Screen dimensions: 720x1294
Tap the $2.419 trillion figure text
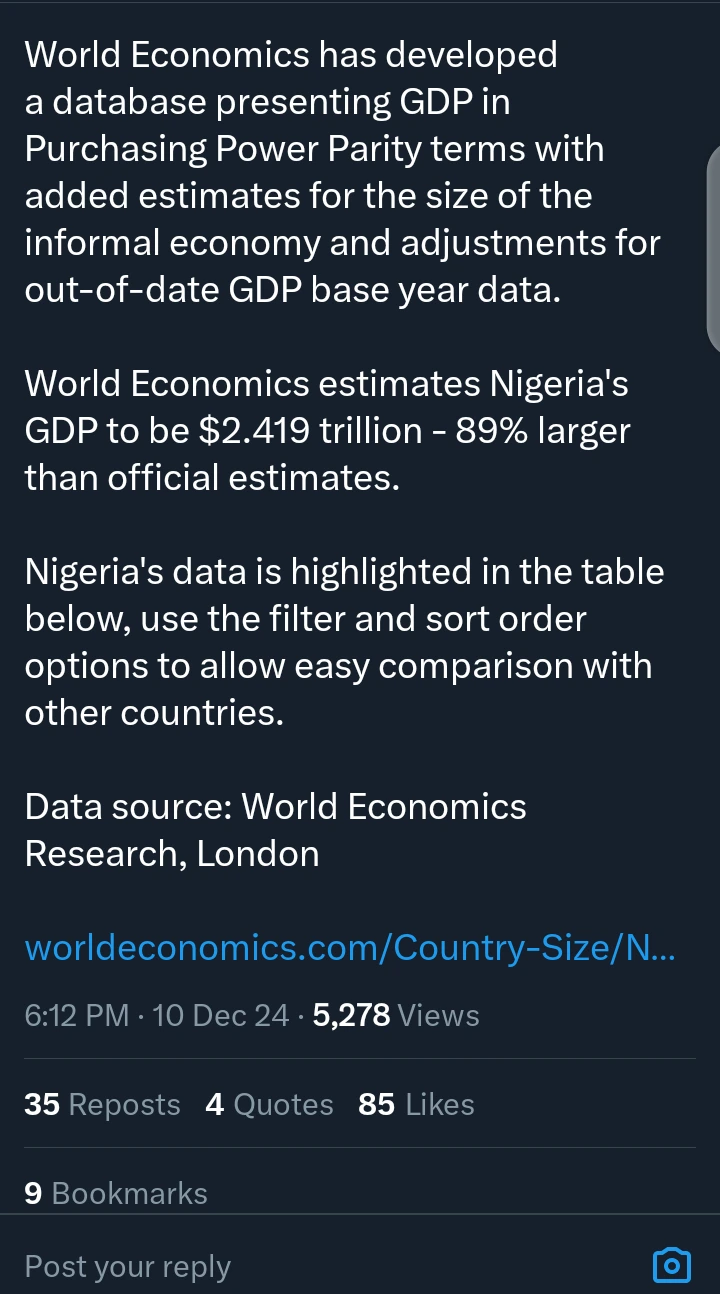[x=310, y=431]
